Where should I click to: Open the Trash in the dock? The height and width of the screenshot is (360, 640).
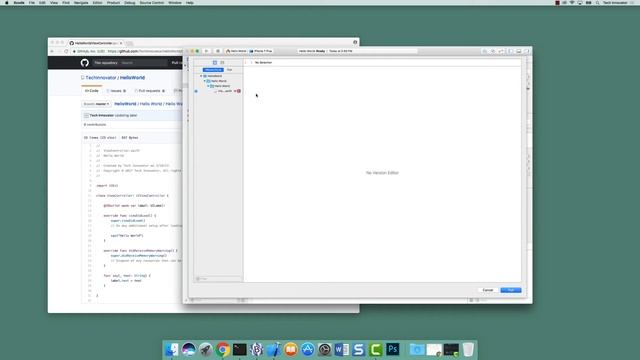[468, 349]
